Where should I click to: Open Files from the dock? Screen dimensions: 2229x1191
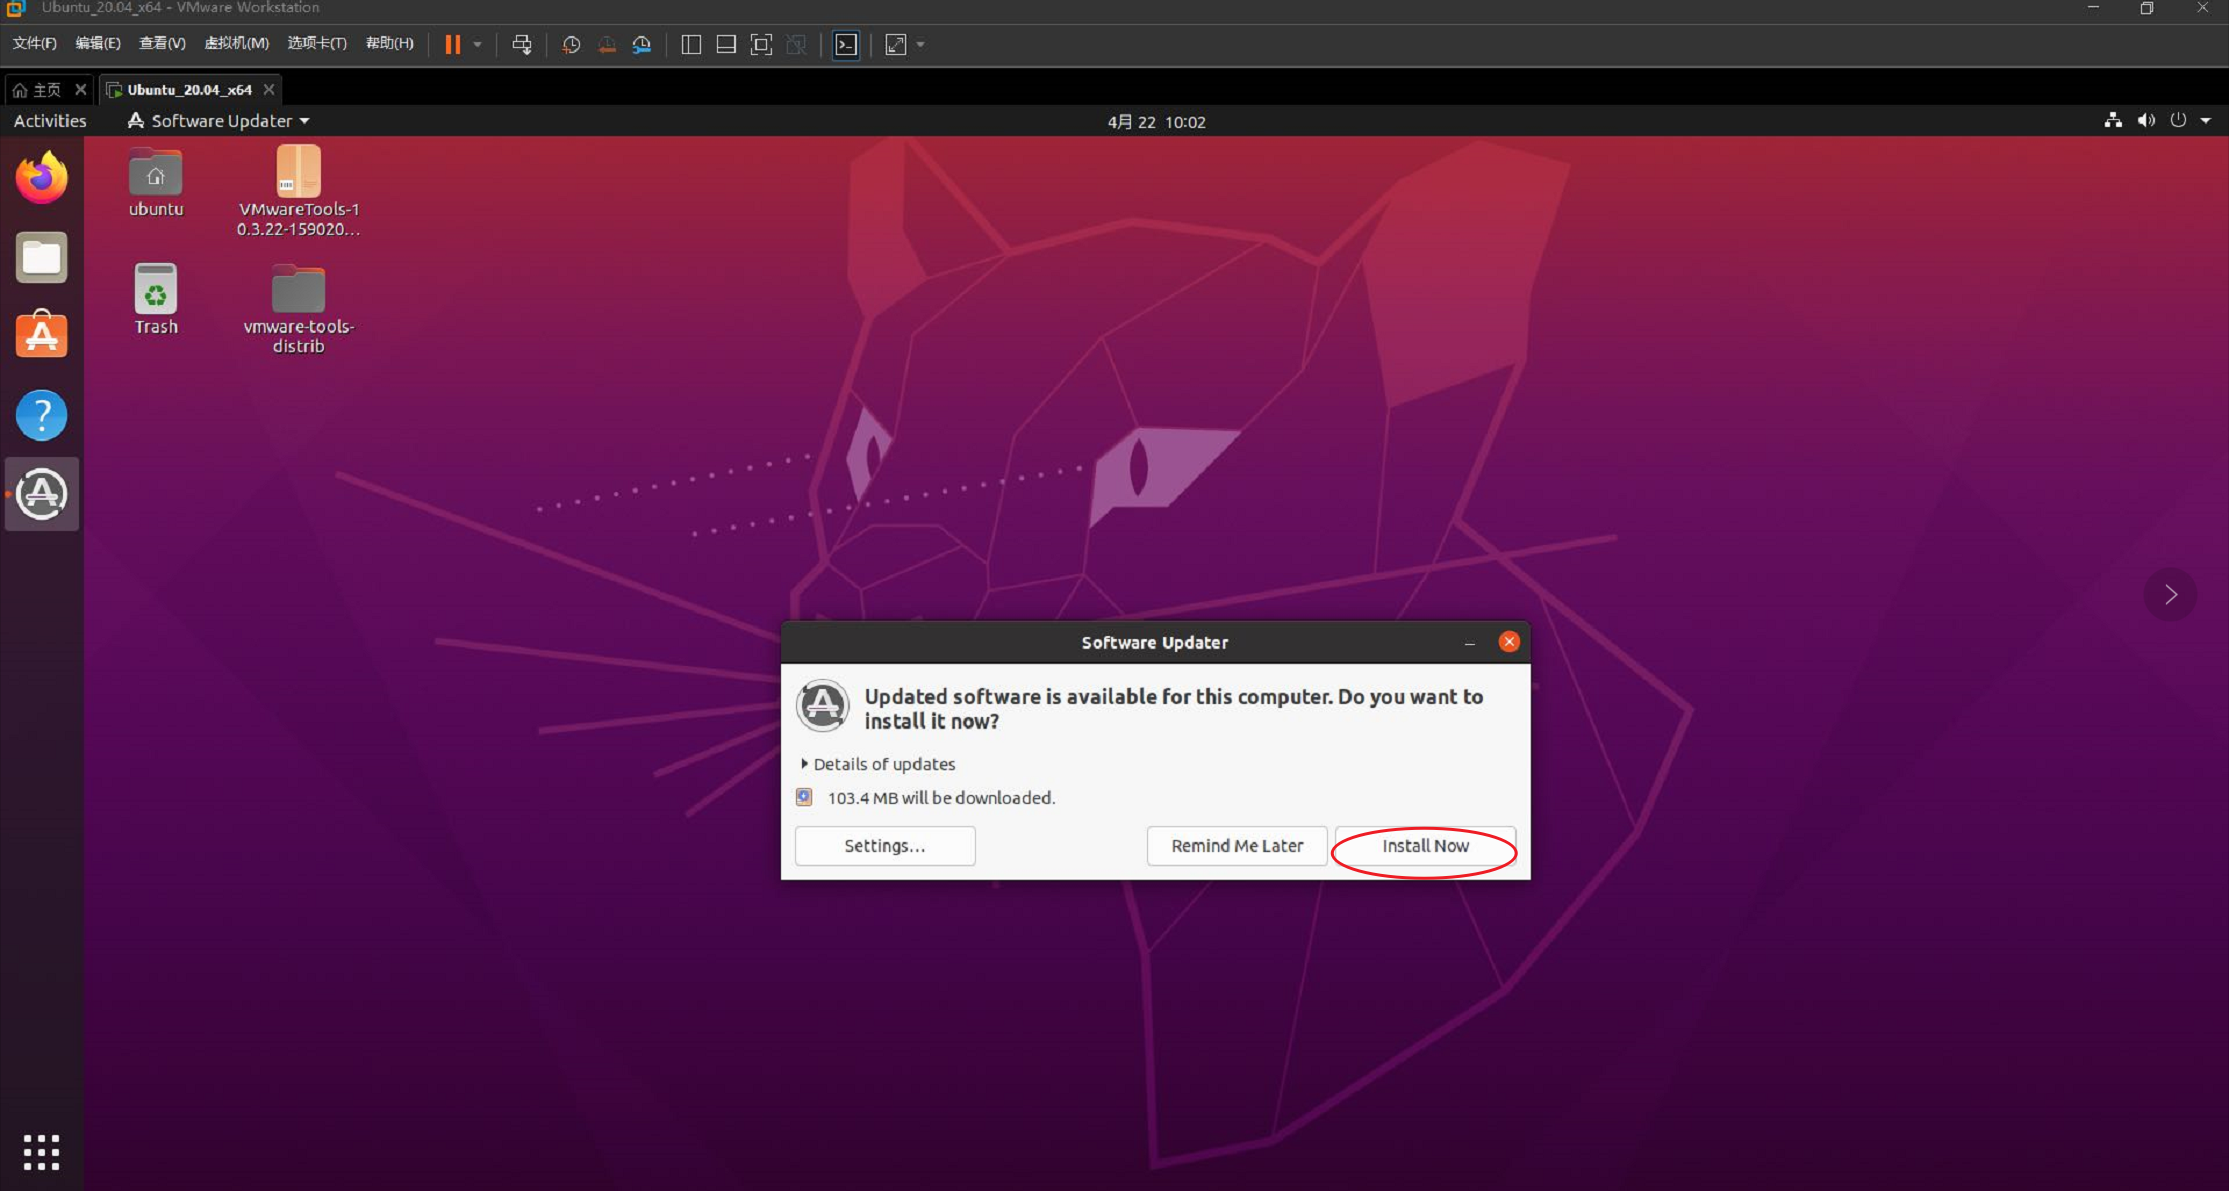(41, 258)
